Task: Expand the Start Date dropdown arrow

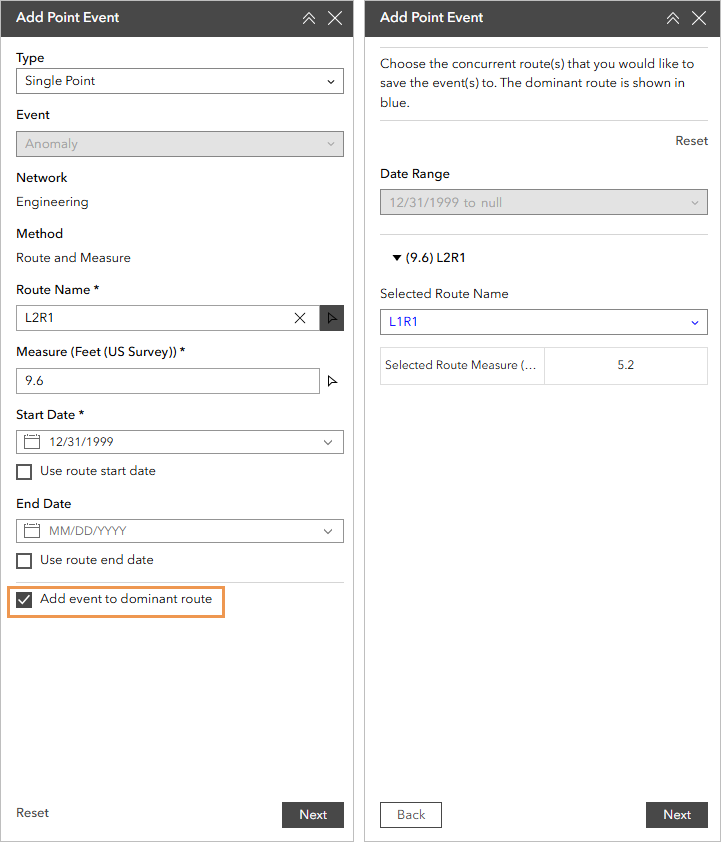Action: coord(328,442)
